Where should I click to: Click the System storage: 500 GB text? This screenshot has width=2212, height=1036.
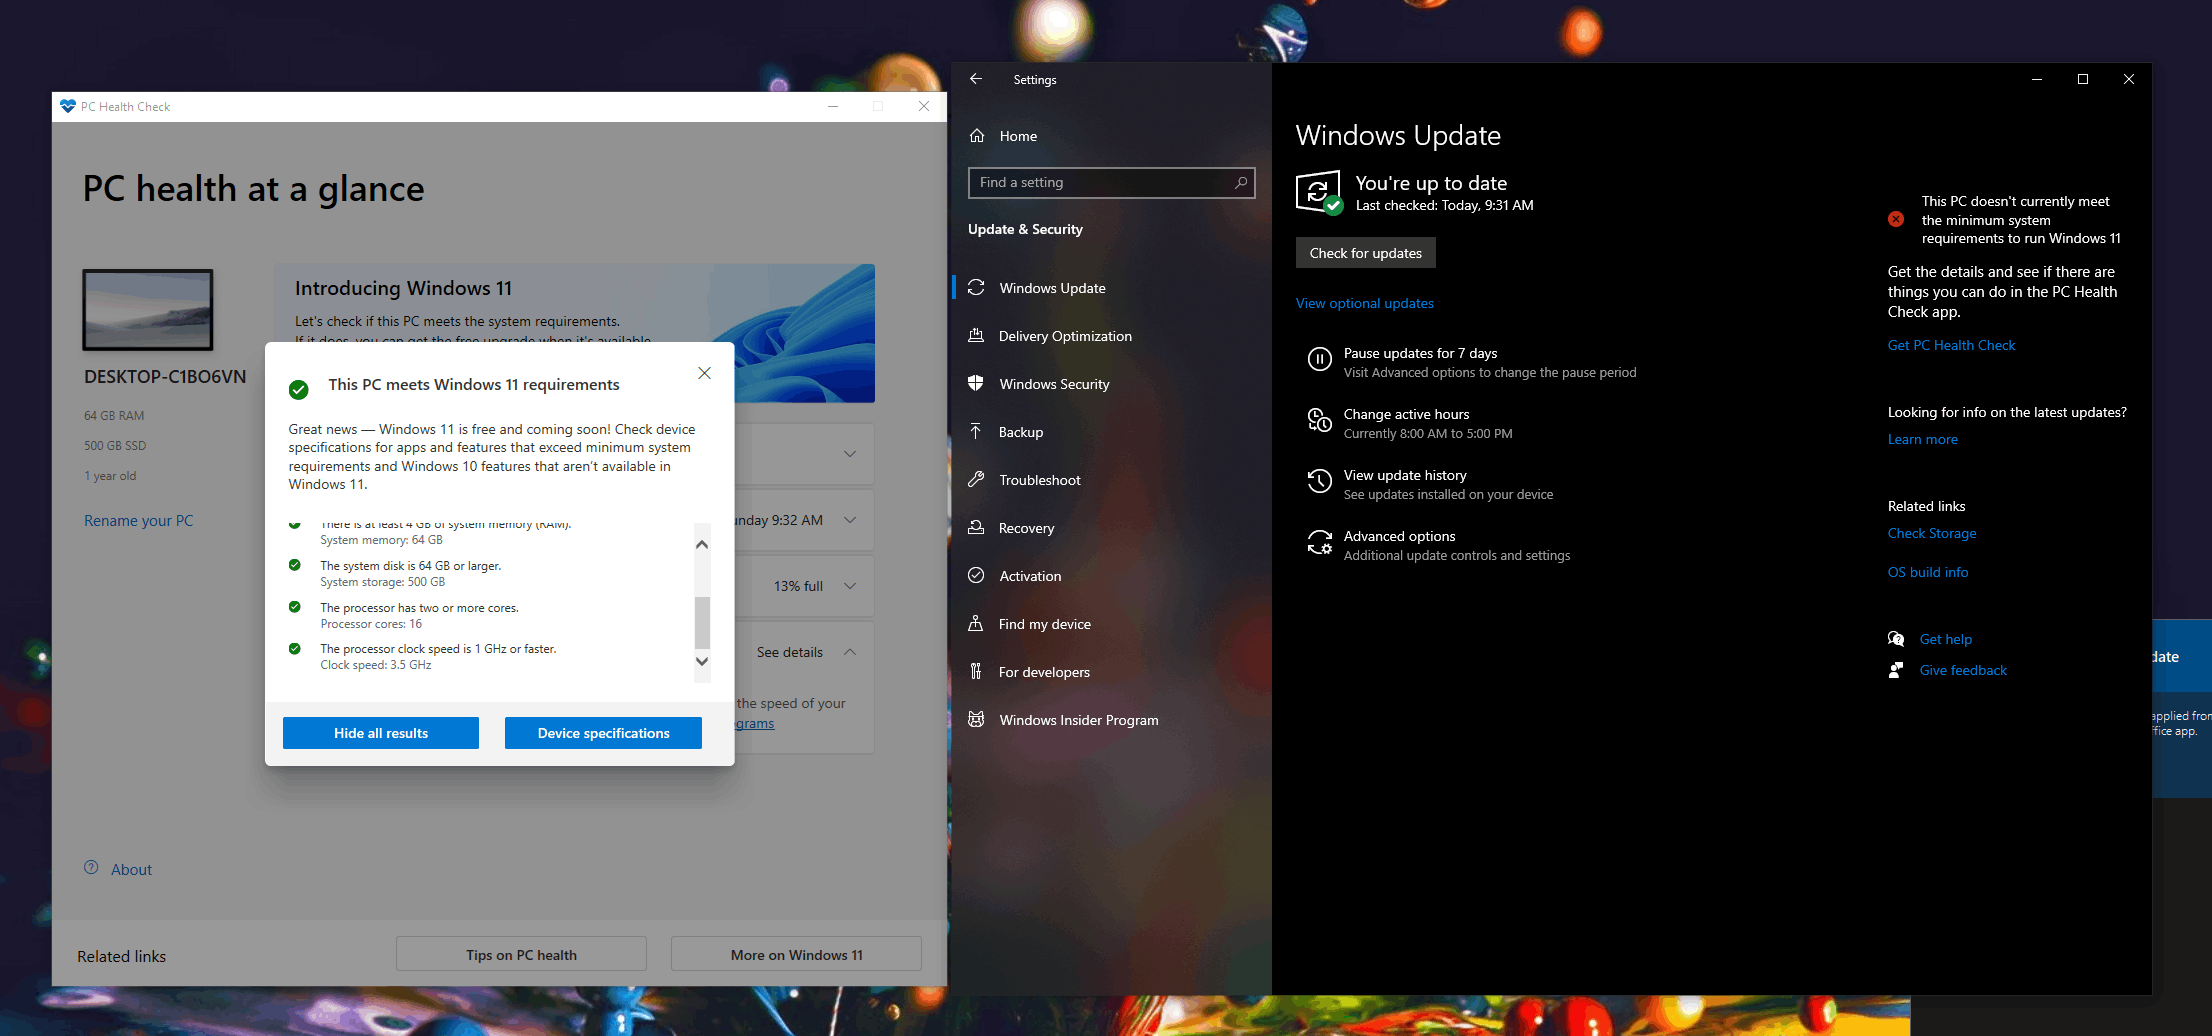click(x=383, y=582)
